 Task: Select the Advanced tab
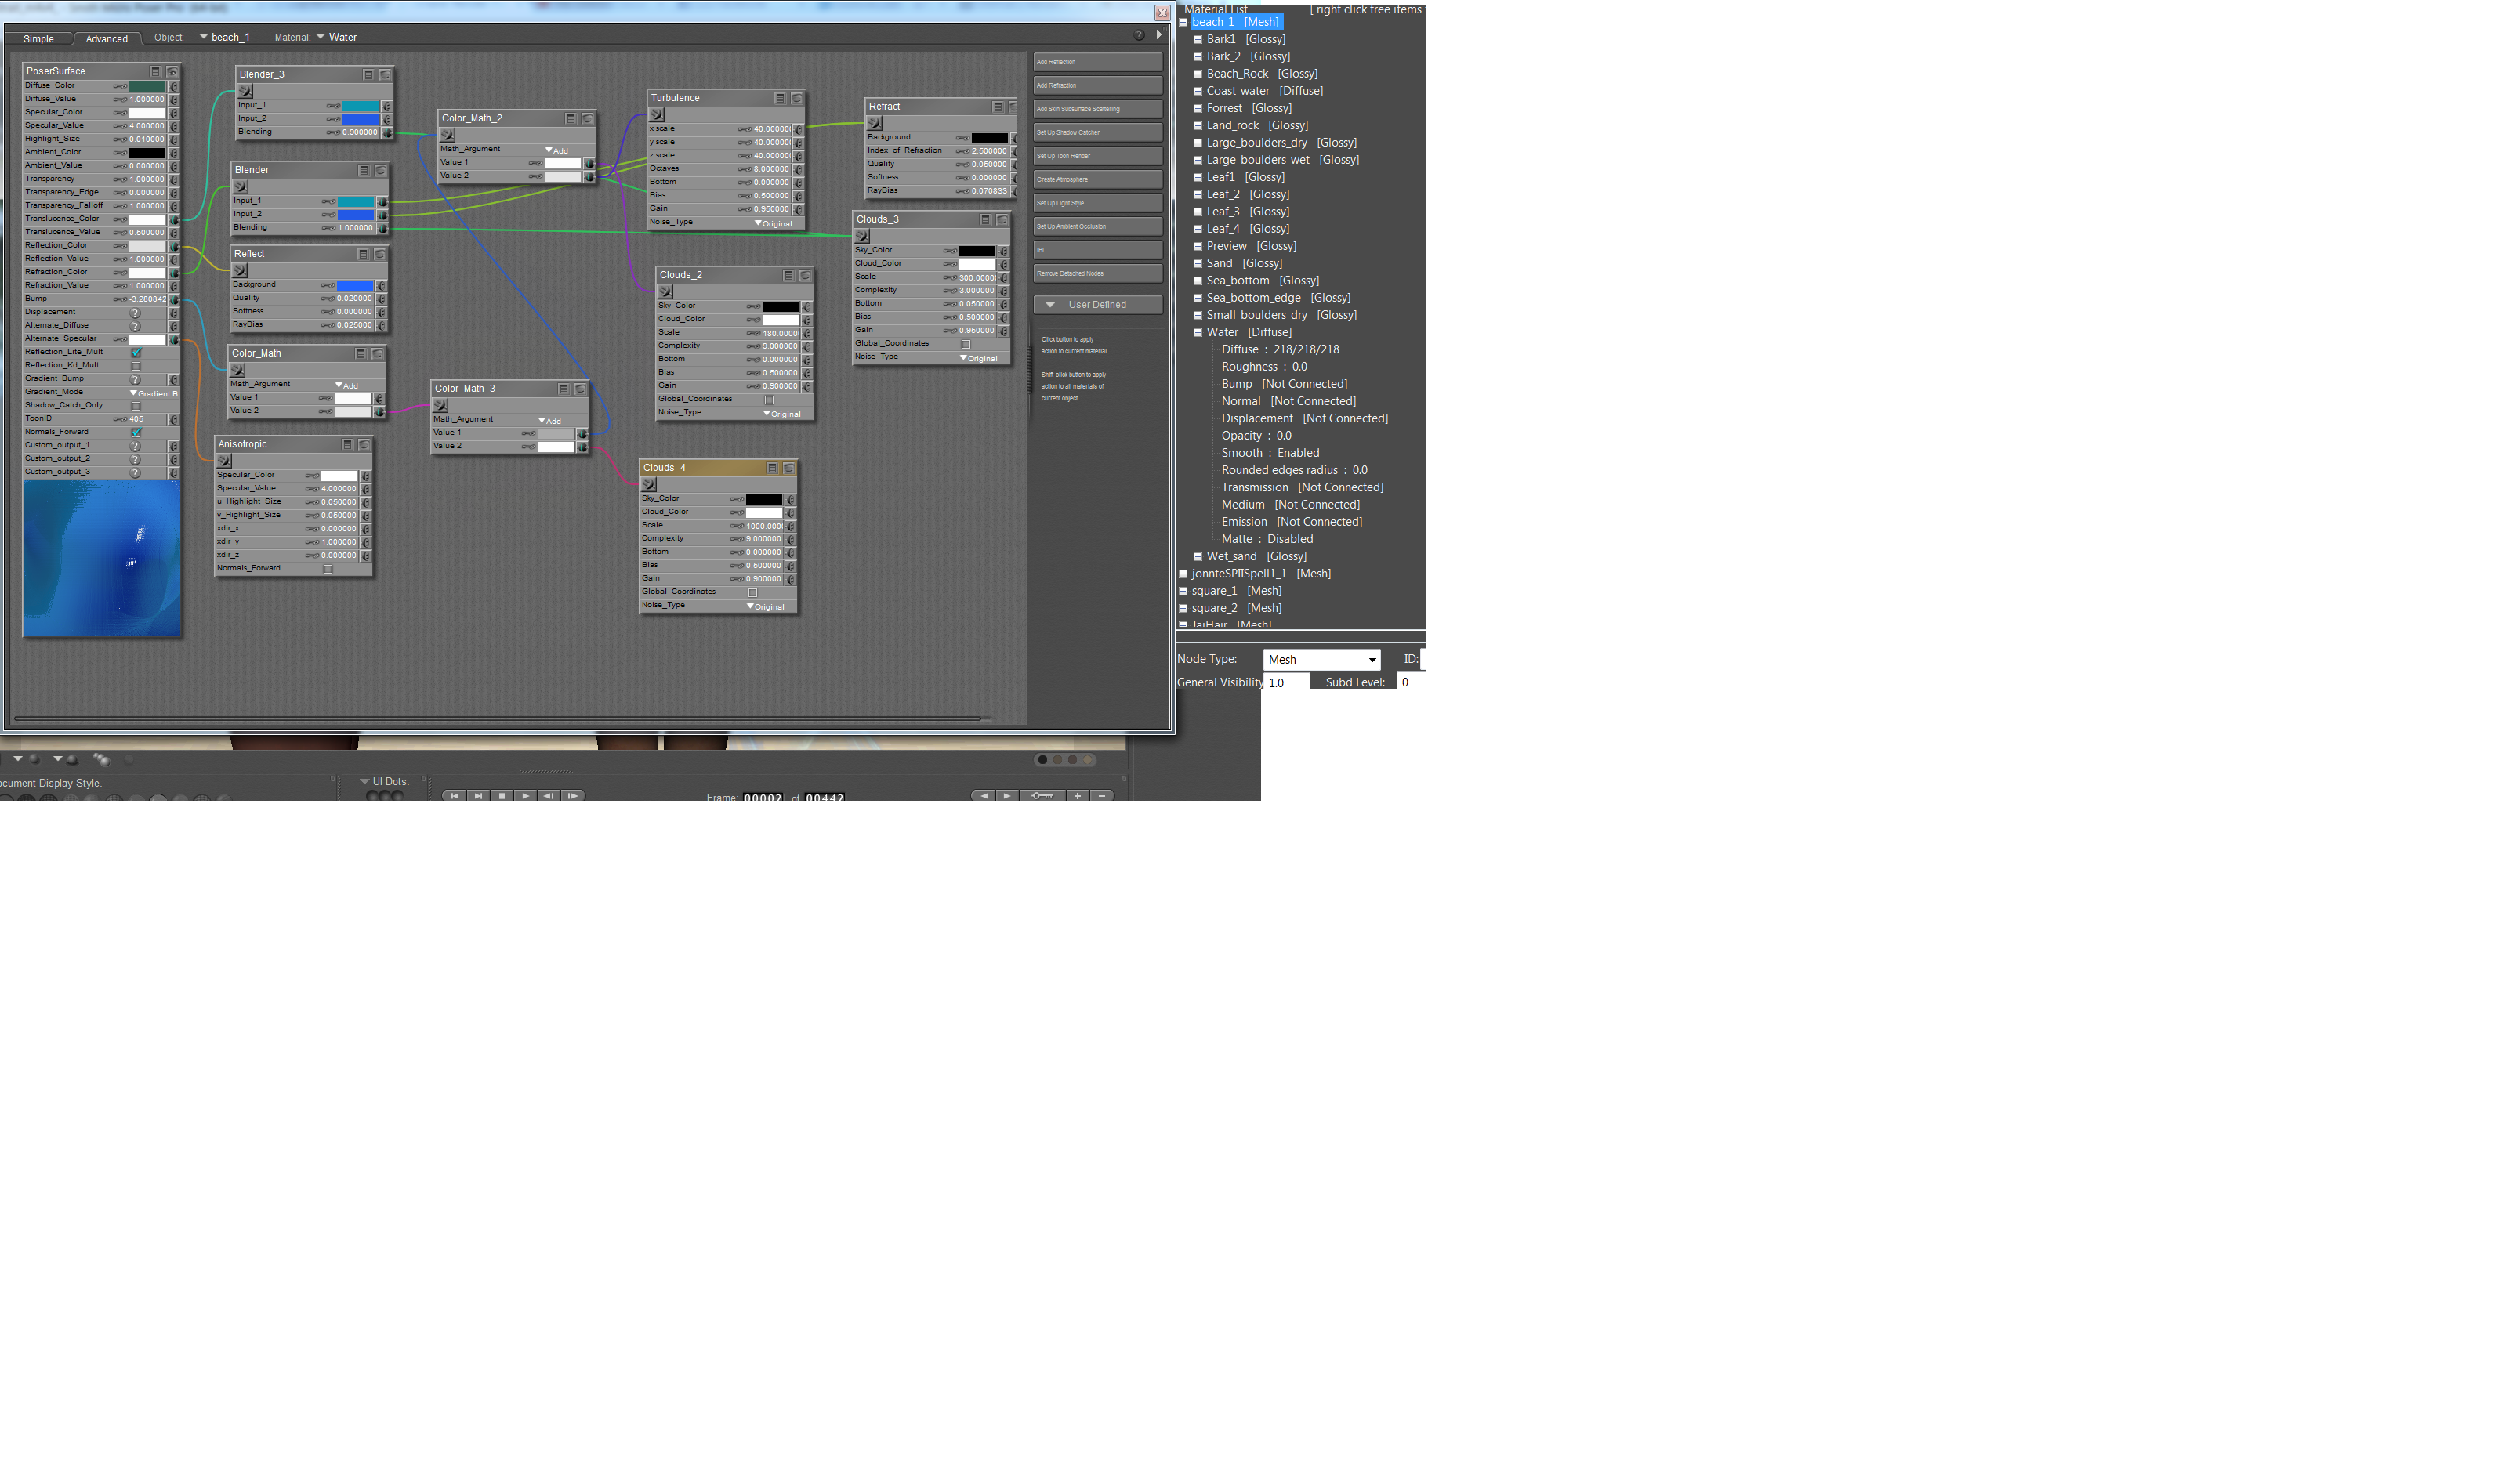(106, 39)
